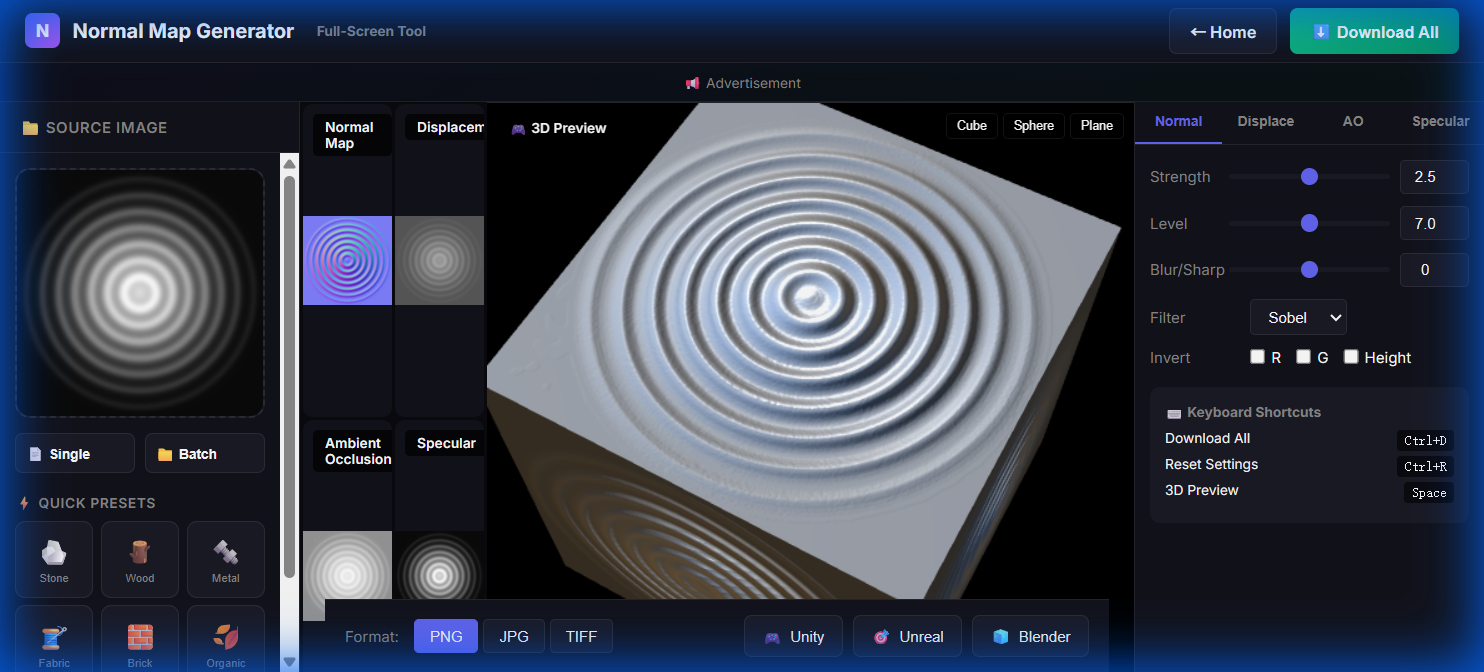Navigate back using the Home button

point(1222,31)
